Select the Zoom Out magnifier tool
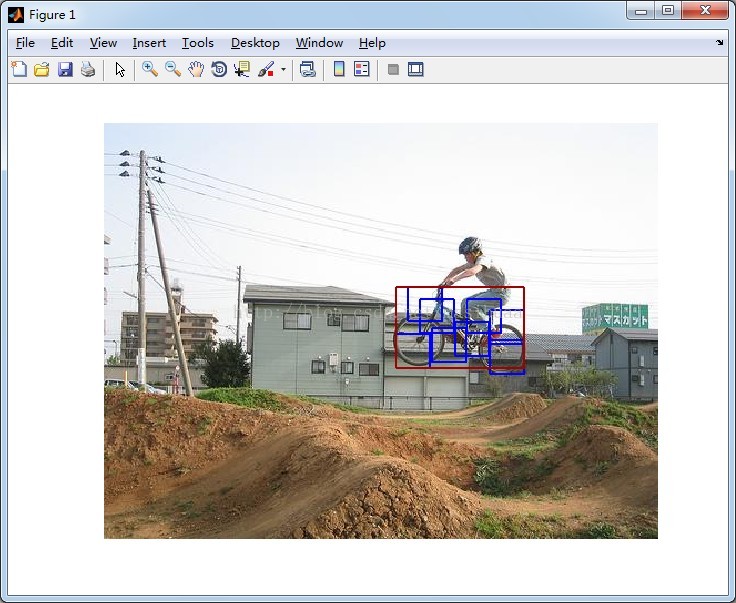The image size is (736, 603). (x=173, y=69)
